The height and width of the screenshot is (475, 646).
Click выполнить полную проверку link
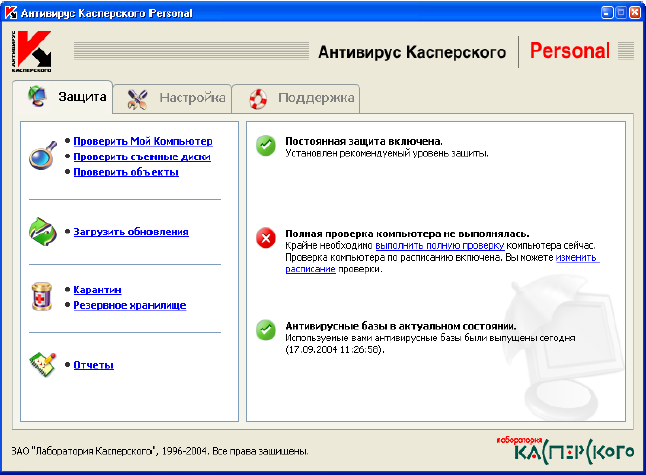440,246
